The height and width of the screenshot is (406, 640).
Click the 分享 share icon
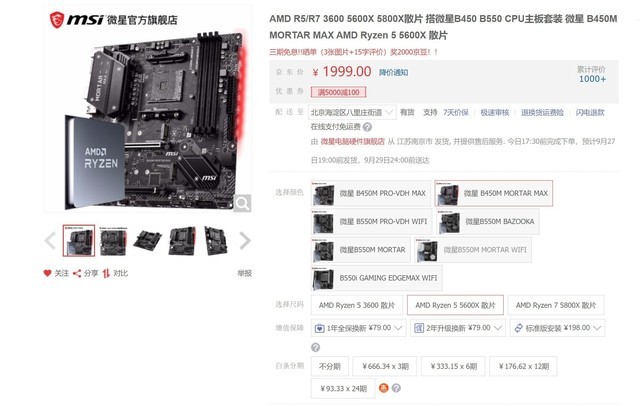pyautogui.click(x=77, y=273)
